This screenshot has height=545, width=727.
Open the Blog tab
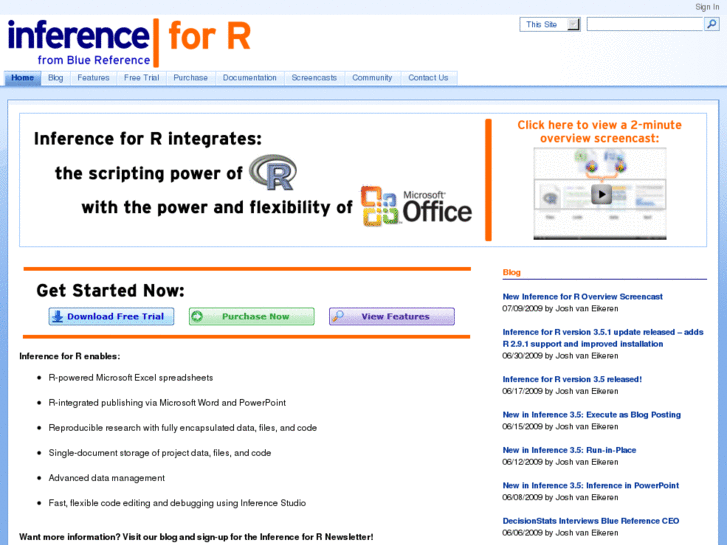(x=56, y=78)
